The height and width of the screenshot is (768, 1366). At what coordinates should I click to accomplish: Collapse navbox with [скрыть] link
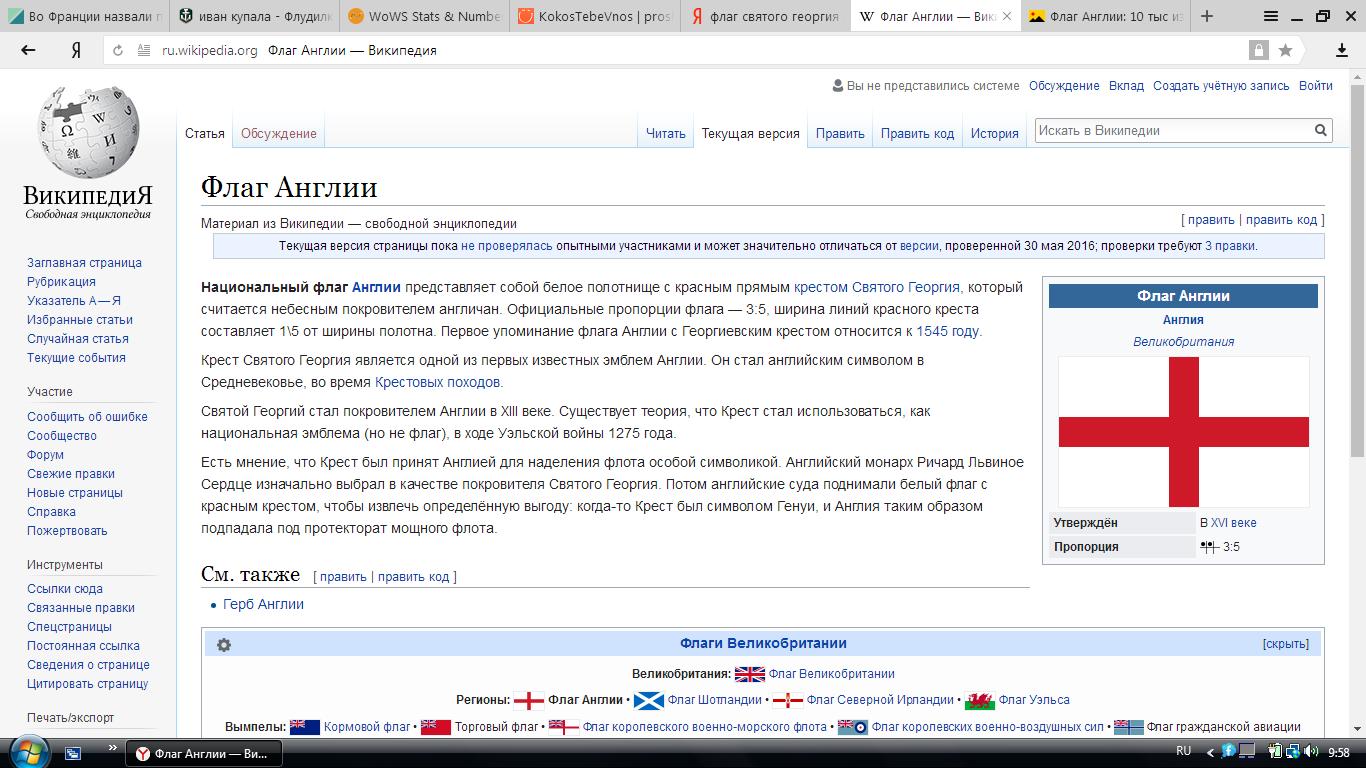point(1285,644)
